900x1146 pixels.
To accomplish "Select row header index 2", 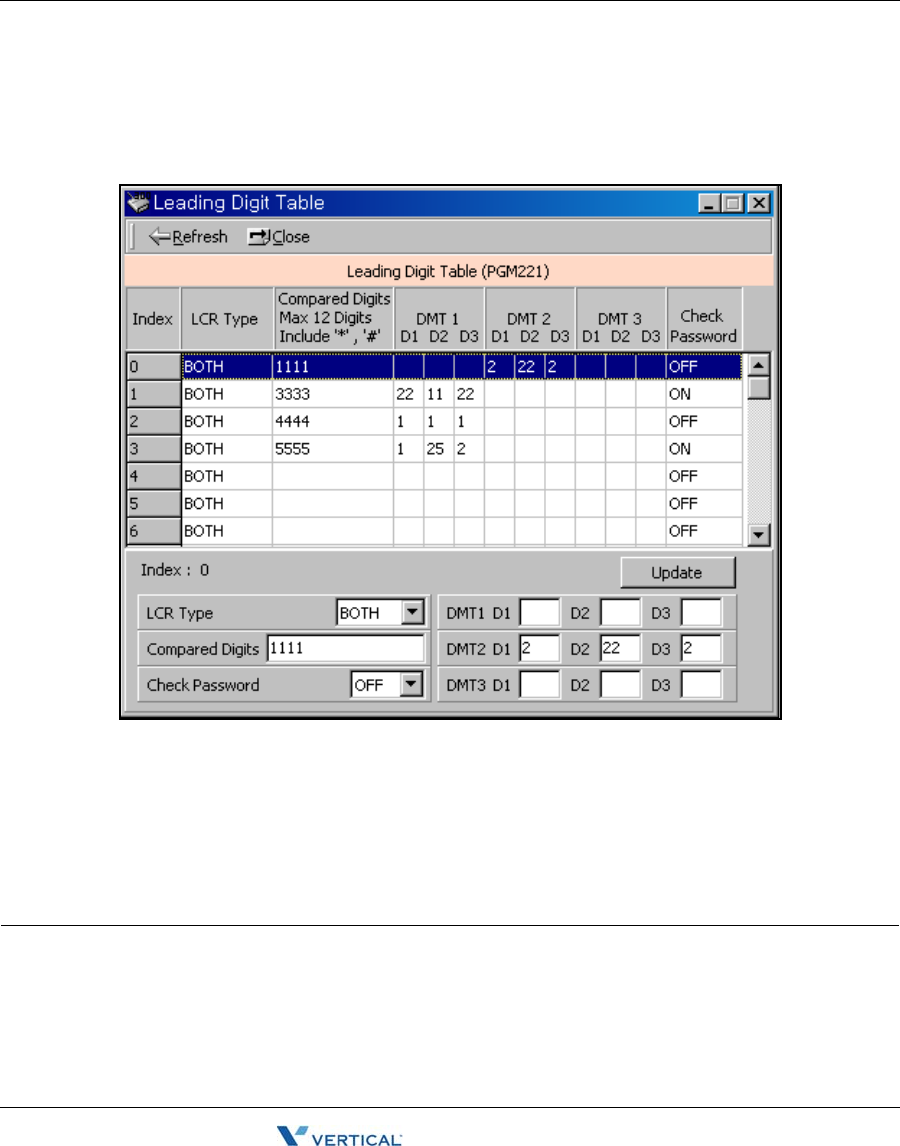I will [x=154, y=422].
